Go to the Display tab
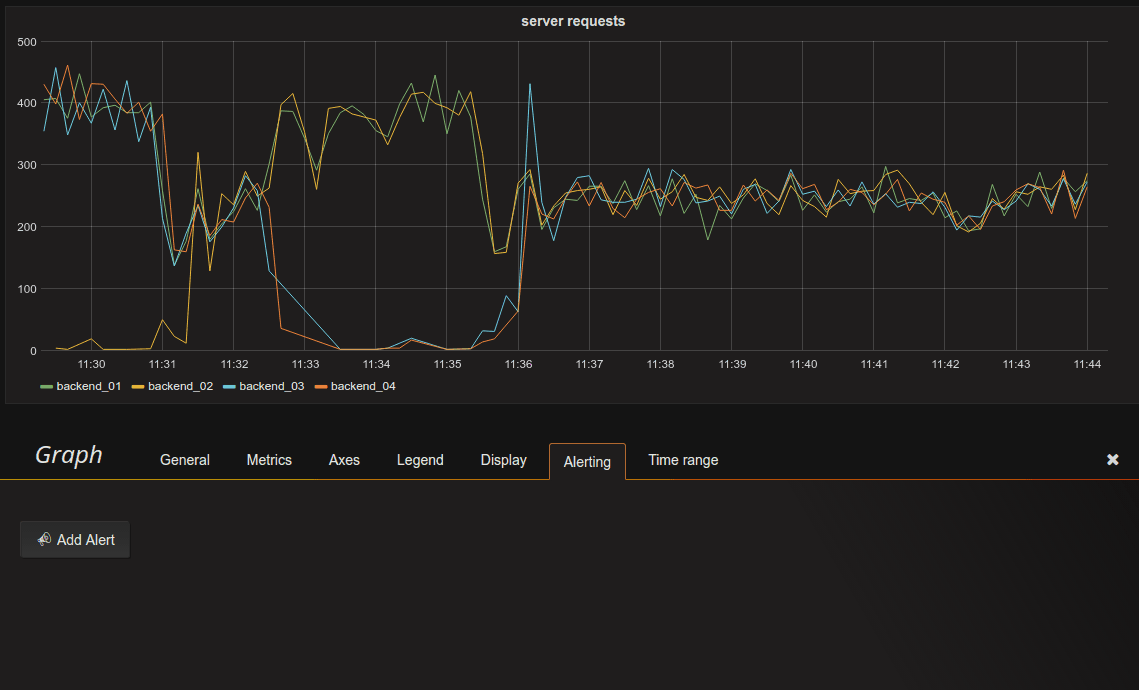 click(x=503, y=460)
